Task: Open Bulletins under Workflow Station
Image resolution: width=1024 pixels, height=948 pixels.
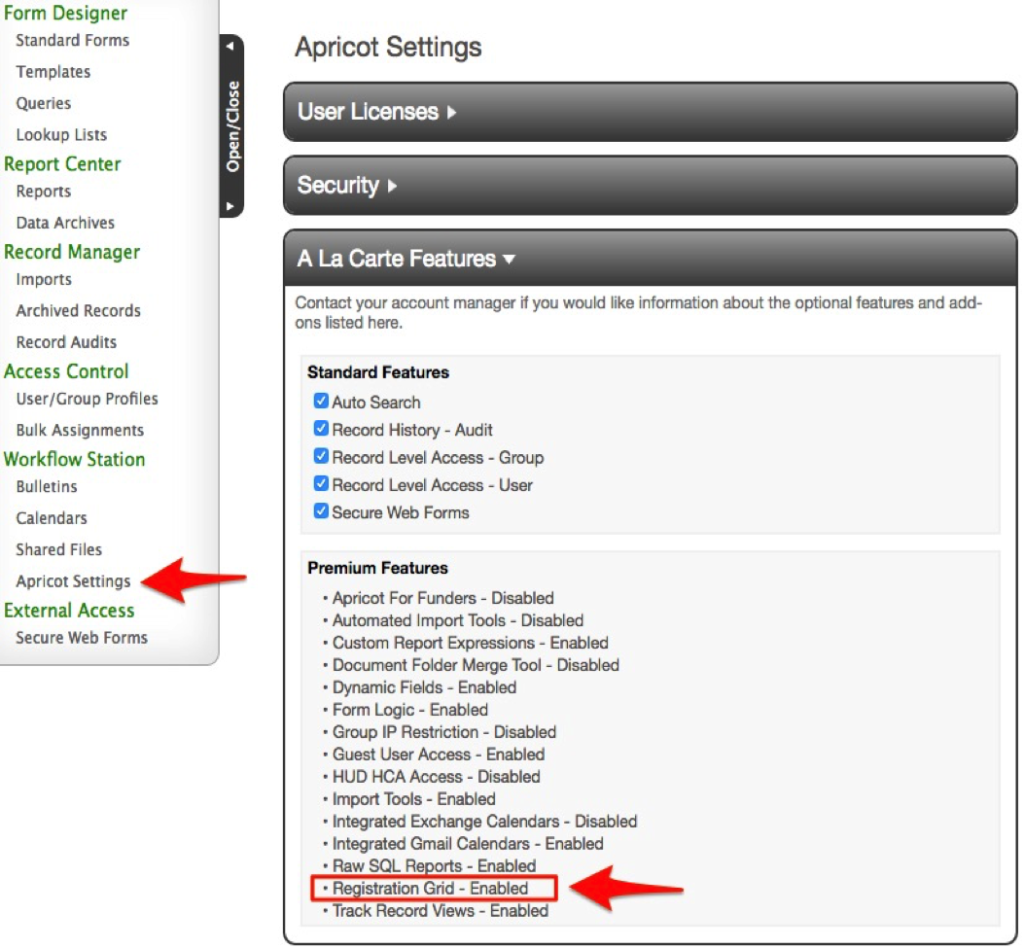Action: click(x=45, y=487)
